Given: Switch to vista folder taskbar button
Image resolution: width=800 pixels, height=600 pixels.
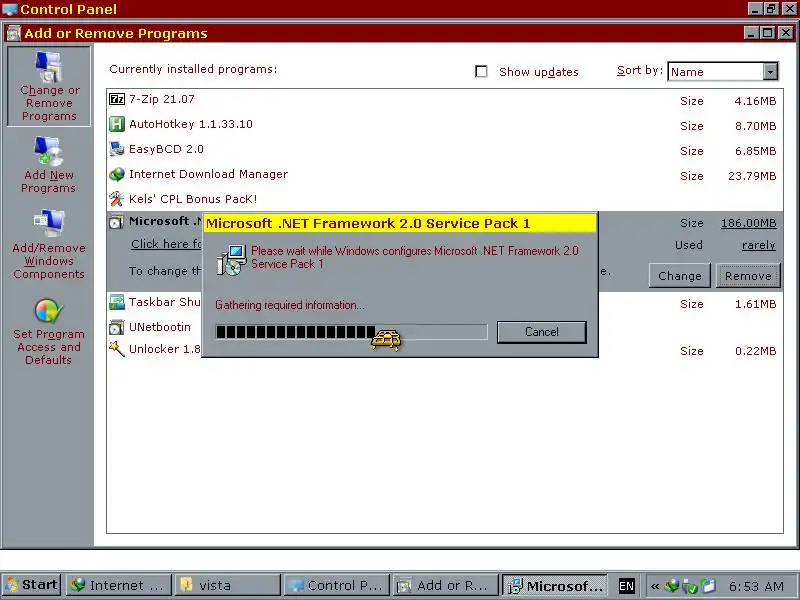Looking at the screenshot, I should (x=228, y=585).
